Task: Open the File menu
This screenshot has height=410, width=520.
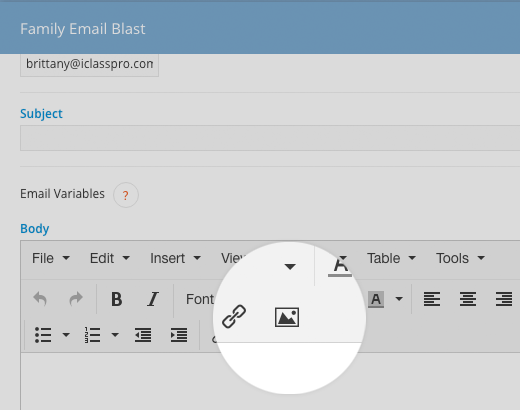Action: click(51, 258)
